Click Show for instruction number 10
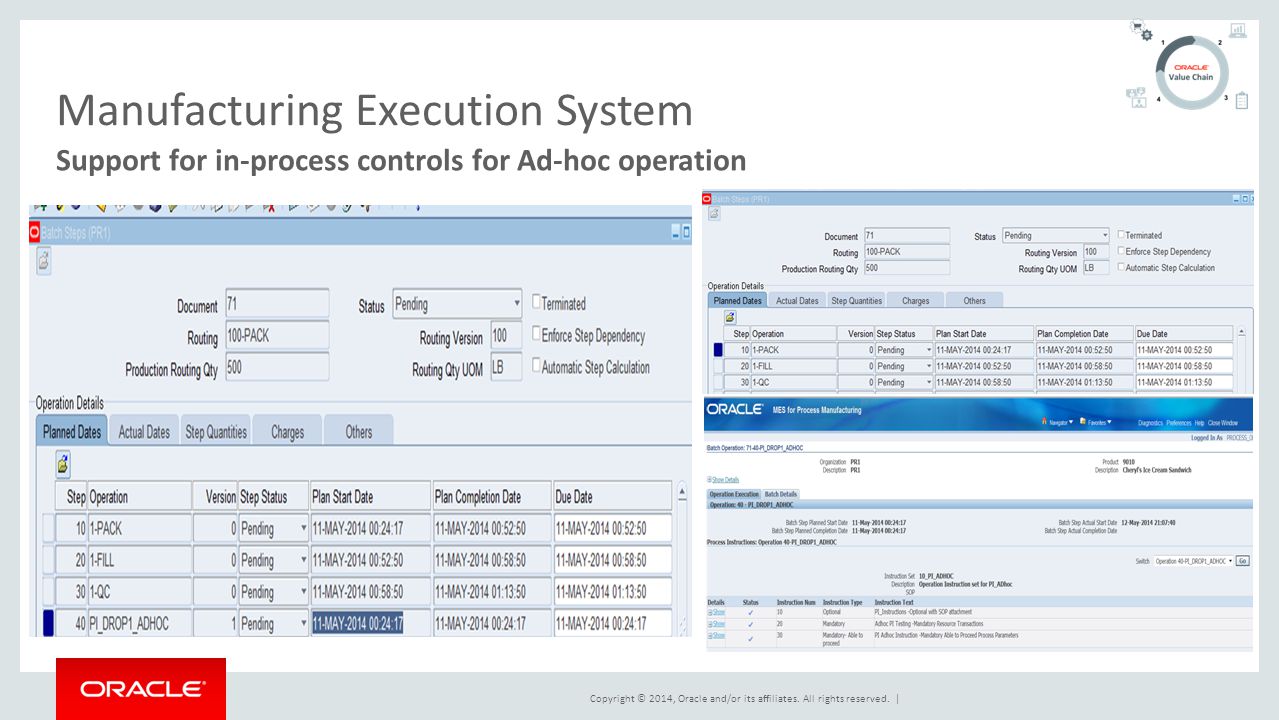 [x=718, y=611]
